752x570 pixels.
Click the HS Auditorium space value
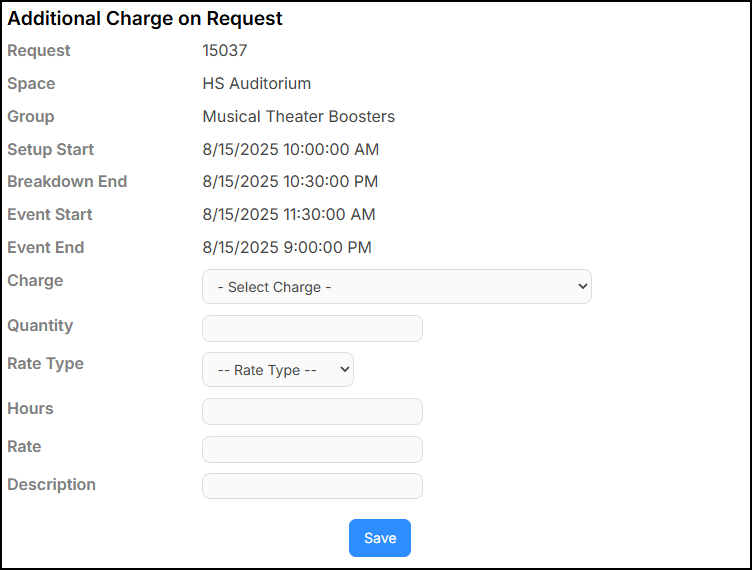coord(257,83)
